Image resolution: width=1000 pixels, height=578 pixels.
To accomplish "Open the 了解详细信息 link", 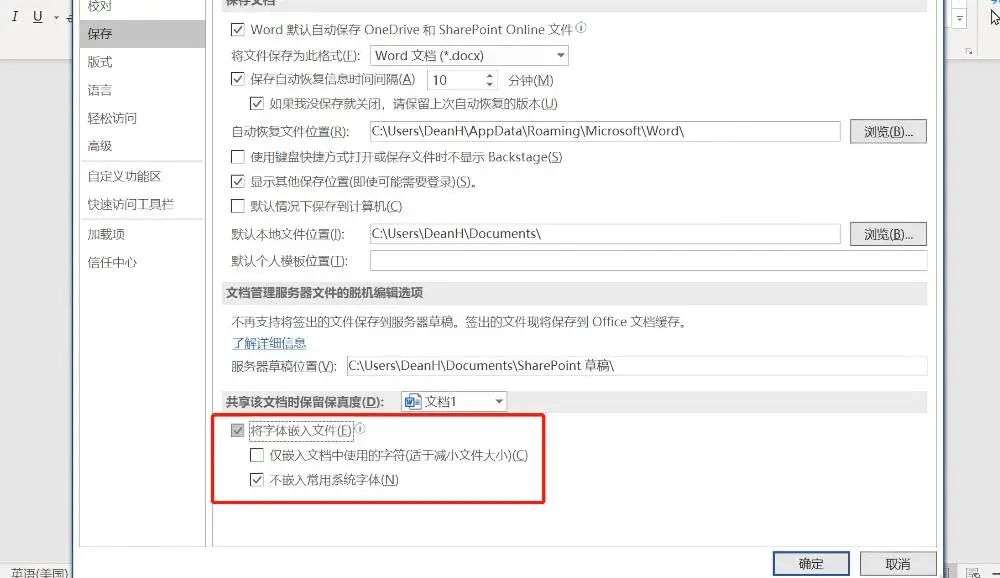I will (x=268, y=343).
